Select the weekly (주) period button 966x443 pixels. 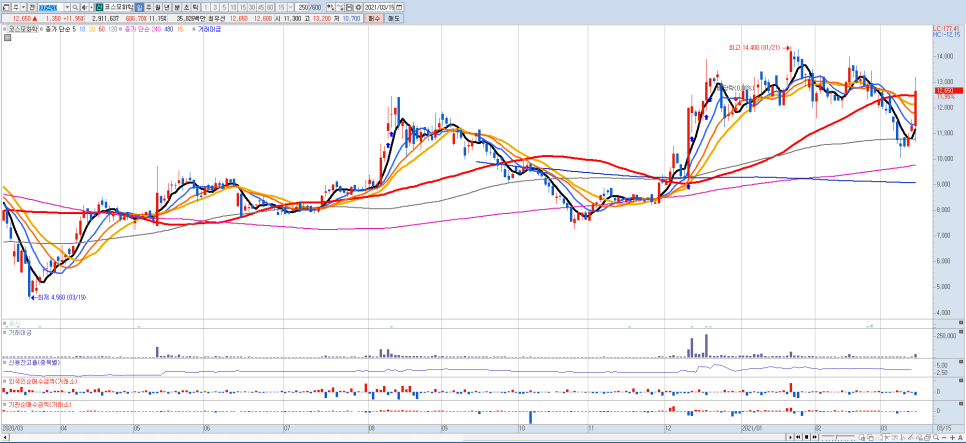pyautogui.click(x=148, y=7)
